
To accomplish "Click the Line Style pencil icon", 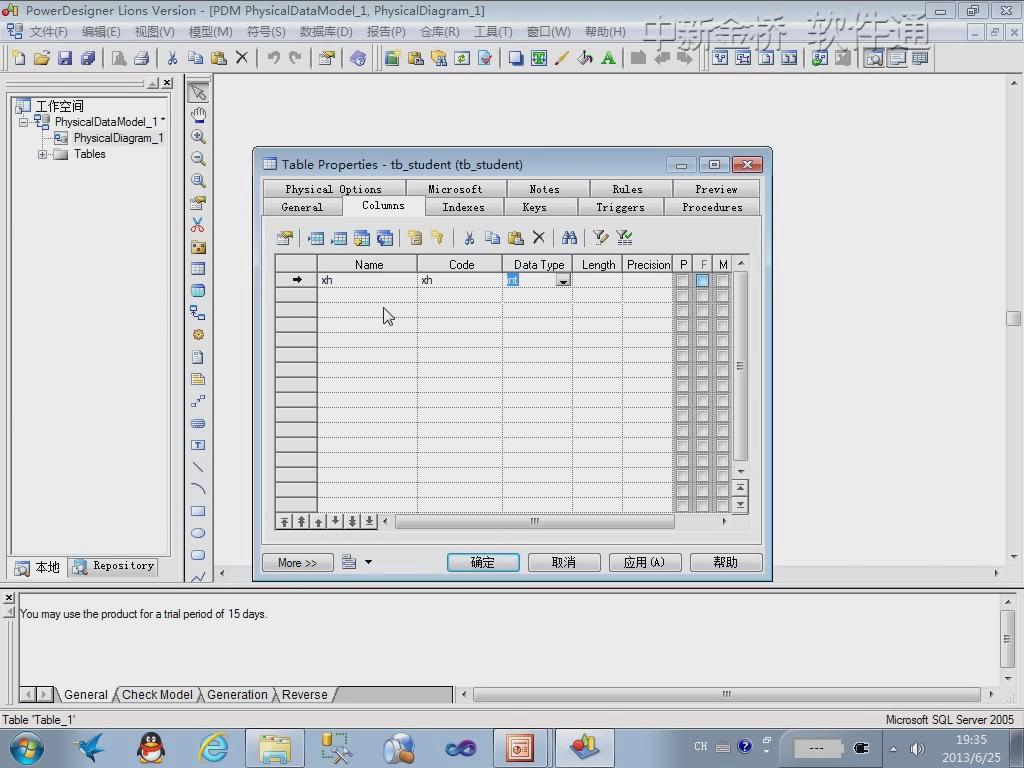I will [561, 58].
